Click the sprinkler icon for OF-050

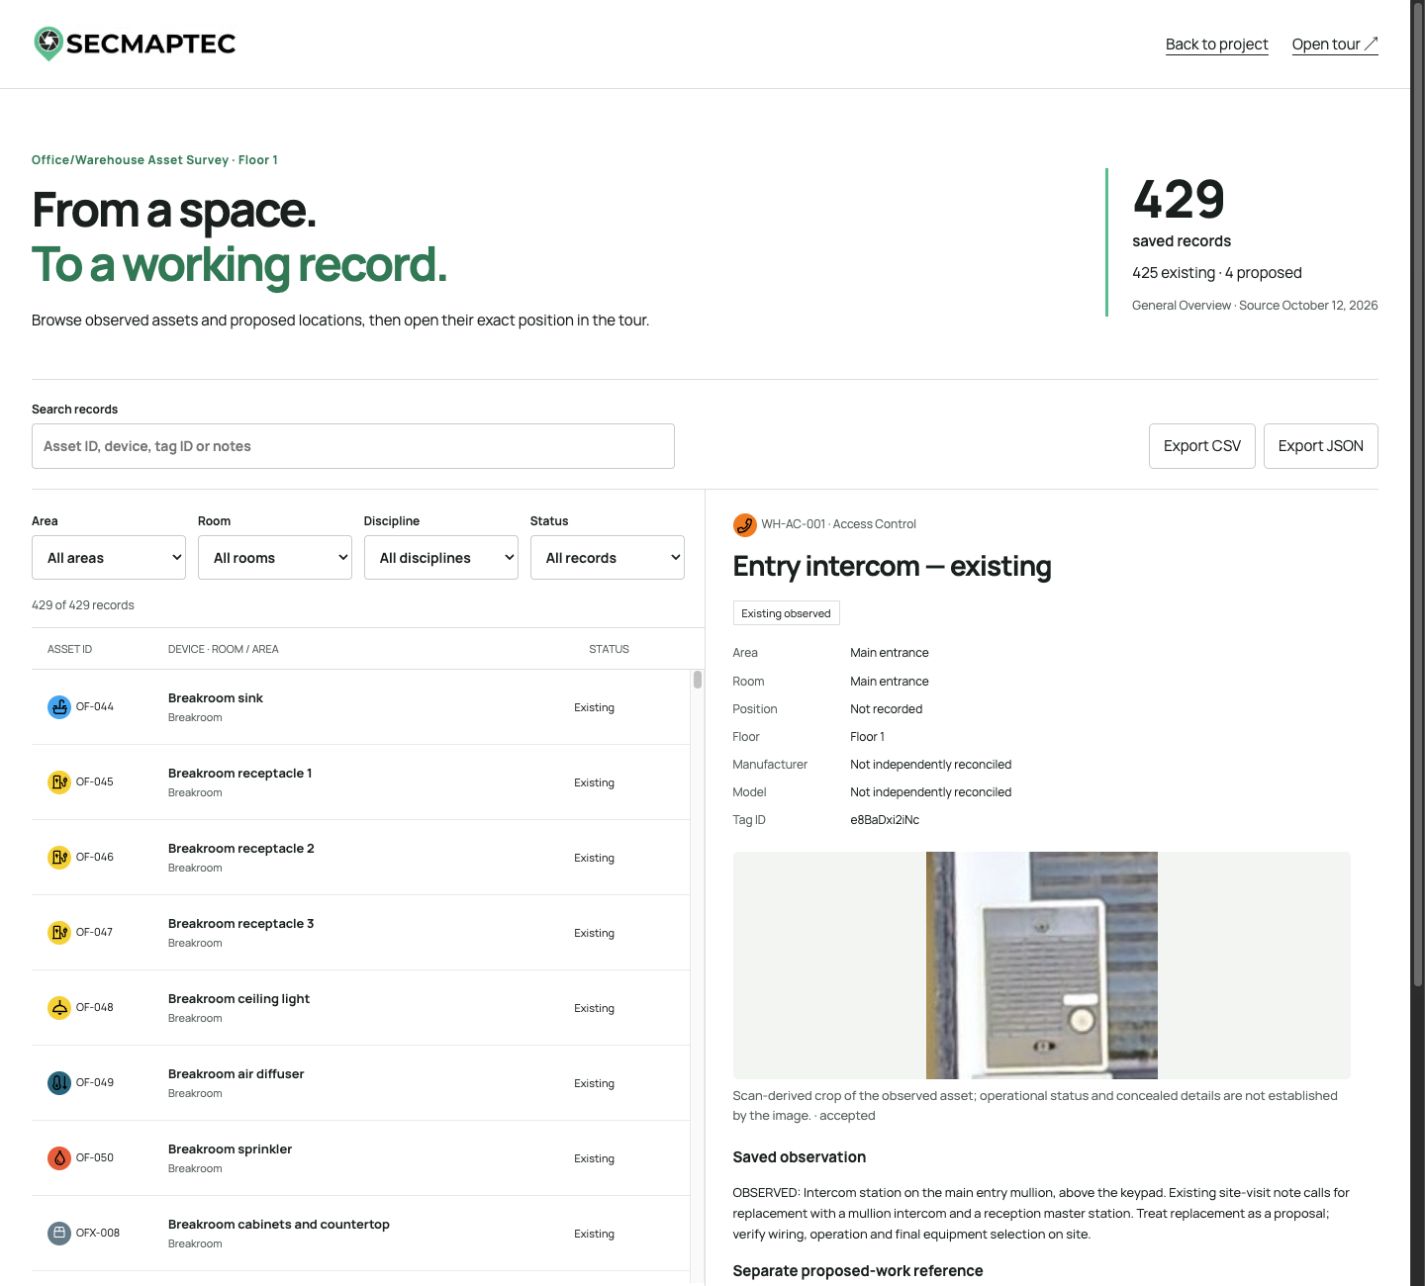pyautogui.click(x=59, y=1157)
